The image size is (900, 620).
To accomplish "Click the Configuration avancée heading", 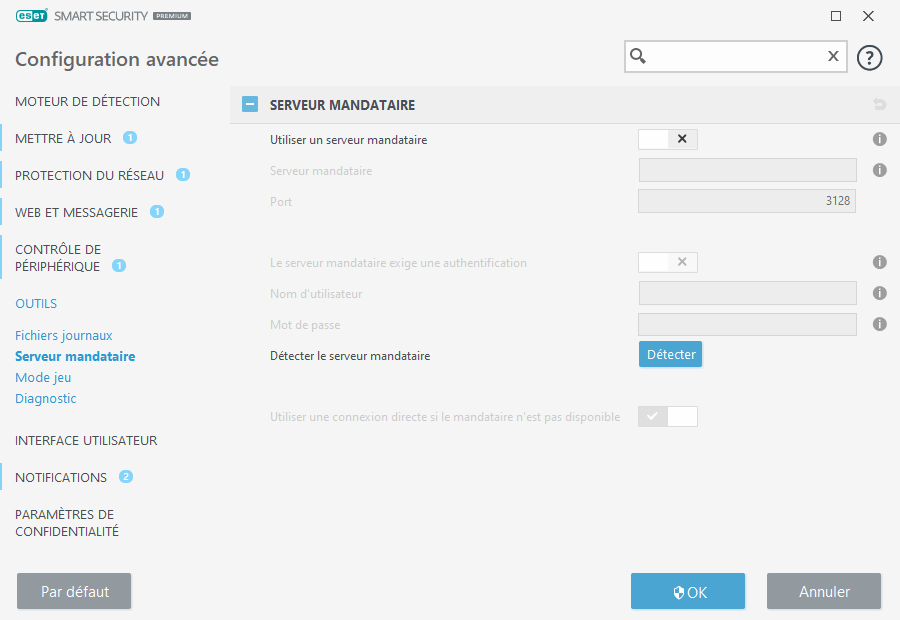I will (x=117, y=59).
